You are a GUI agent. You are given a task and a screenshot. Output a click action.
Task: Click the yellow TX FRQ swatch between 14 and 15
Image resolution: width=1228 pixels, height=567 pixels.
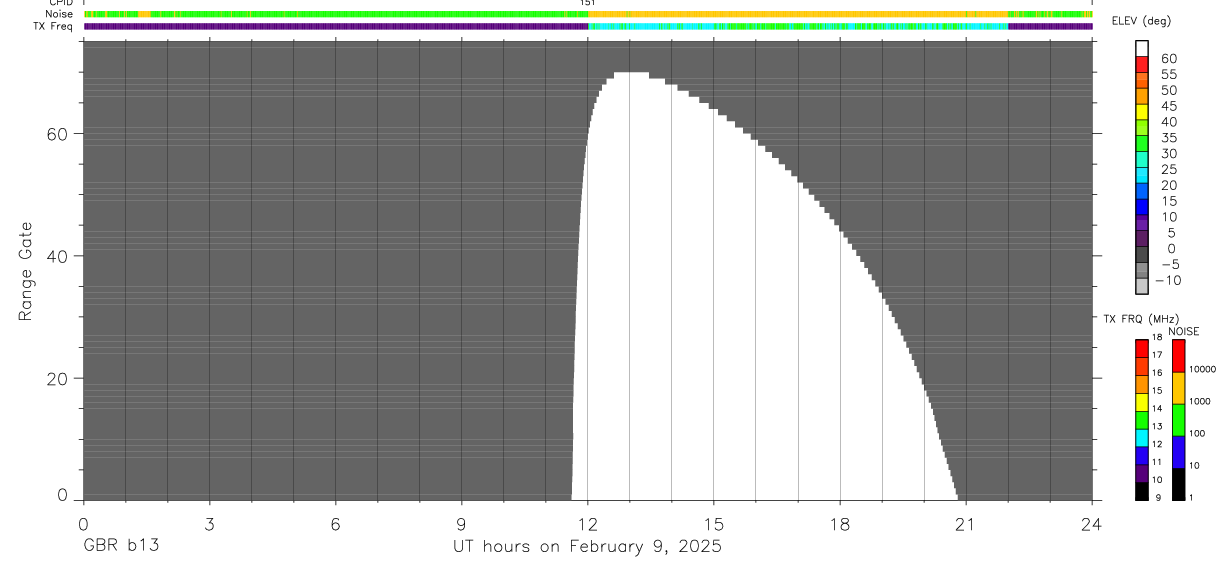click(x=1142, y=400)
